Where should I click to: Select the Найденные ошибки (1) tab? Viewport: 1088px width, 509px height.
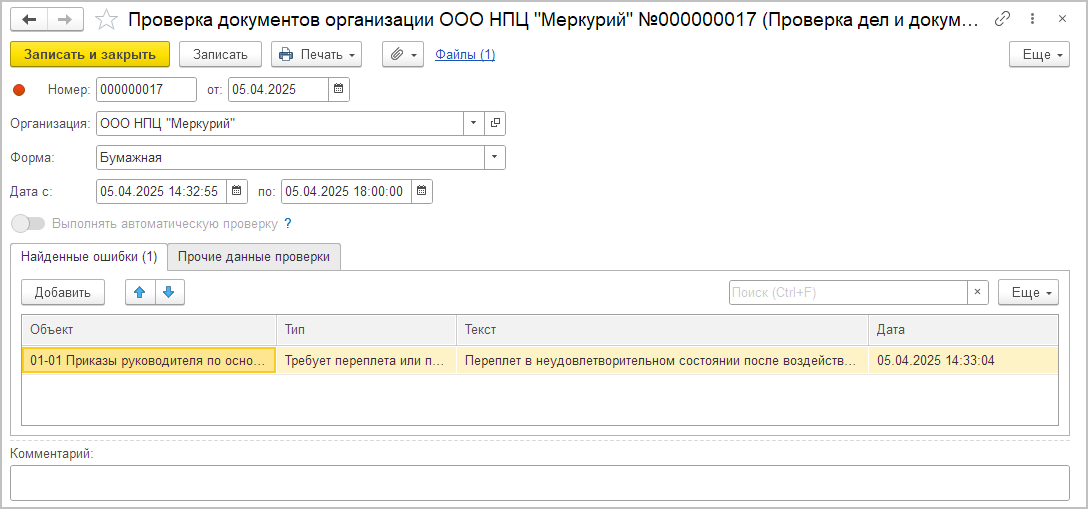(89, 257)
